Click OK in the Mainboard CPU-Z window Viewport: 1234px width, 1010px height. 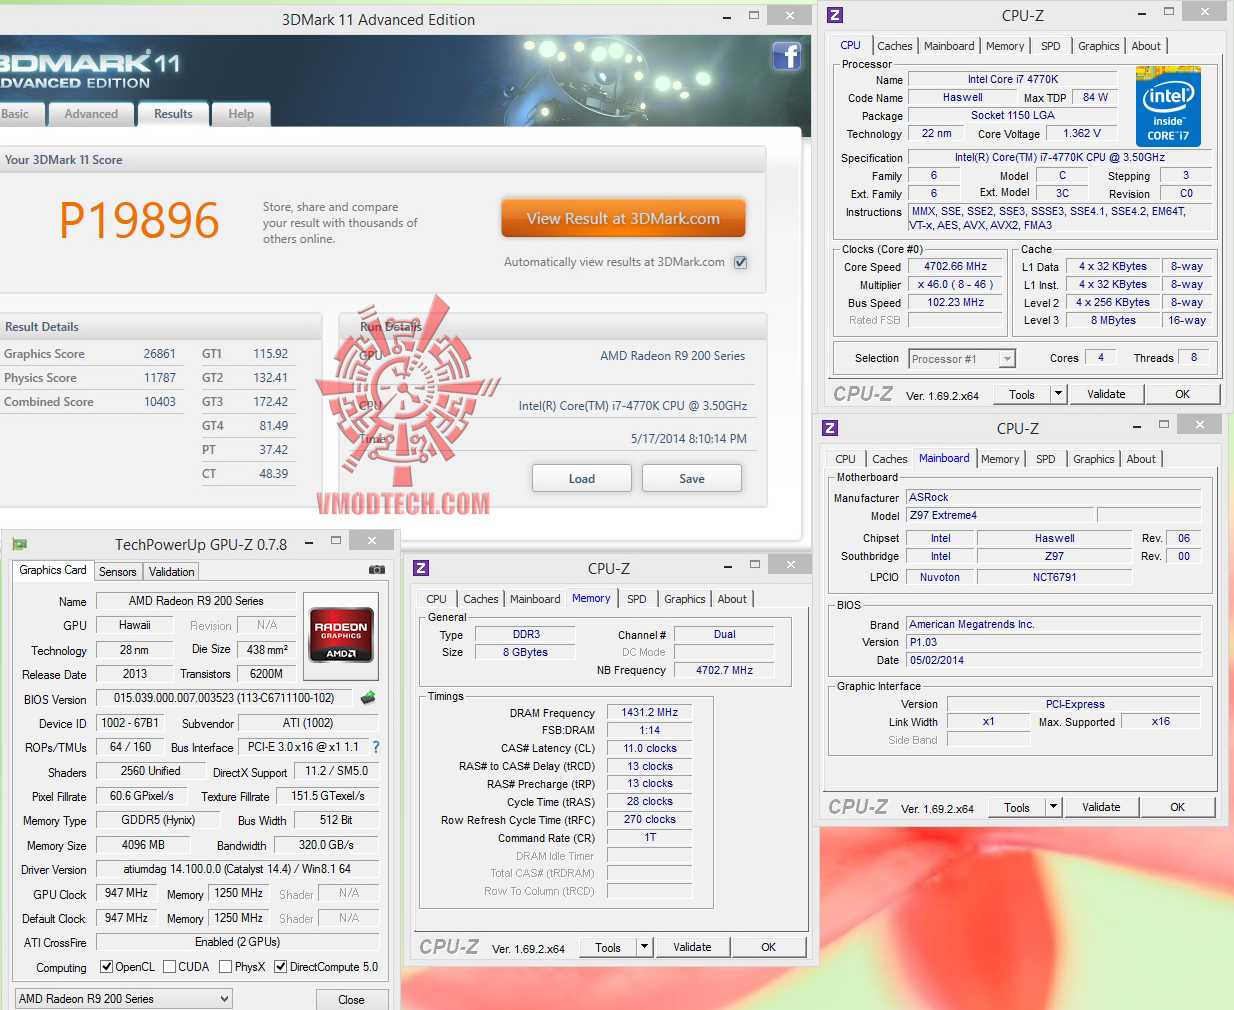[x=1177, y=807]
